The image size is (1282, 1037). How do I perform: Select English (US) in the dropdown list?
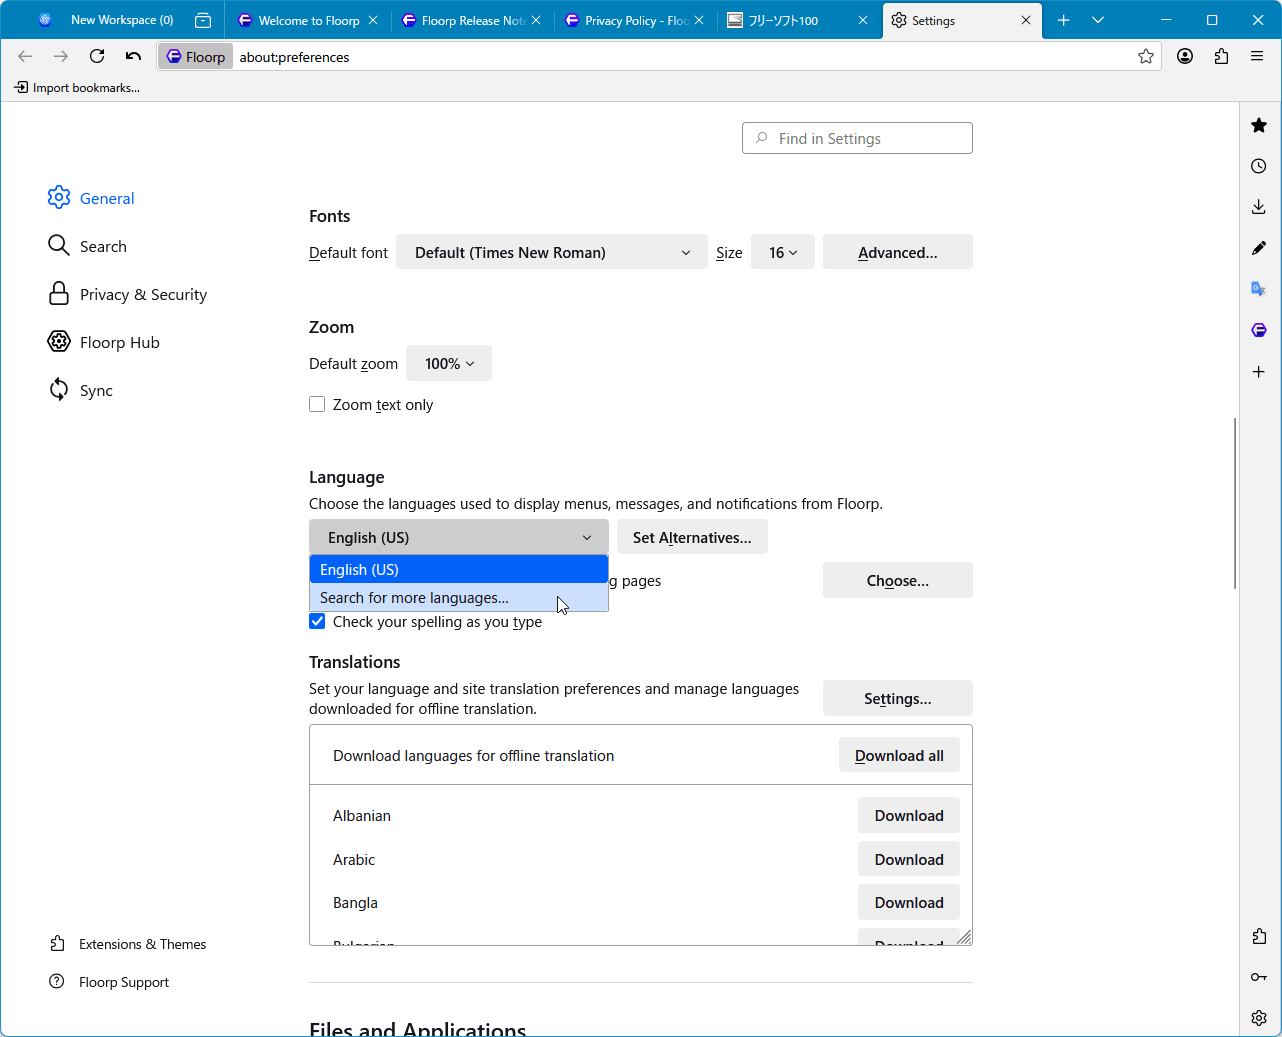coord(459,569)
